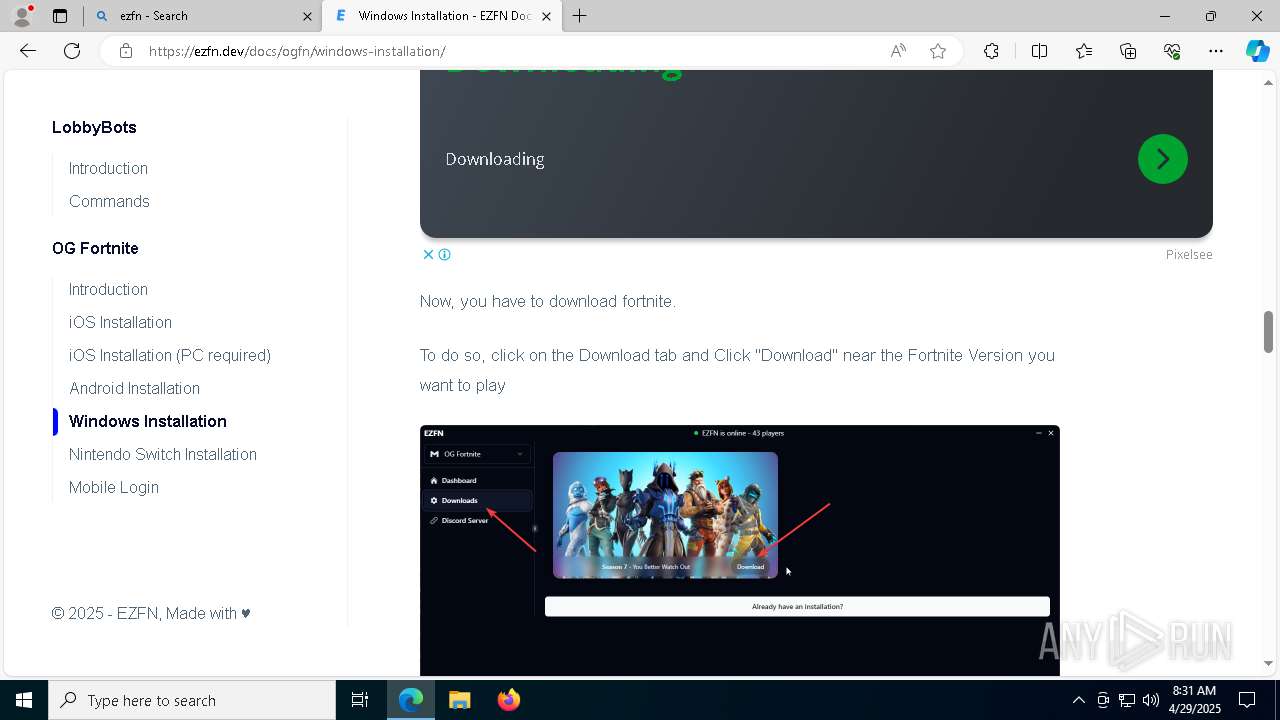Toggle Split screen icon in toolbar

coord(1039,51)
